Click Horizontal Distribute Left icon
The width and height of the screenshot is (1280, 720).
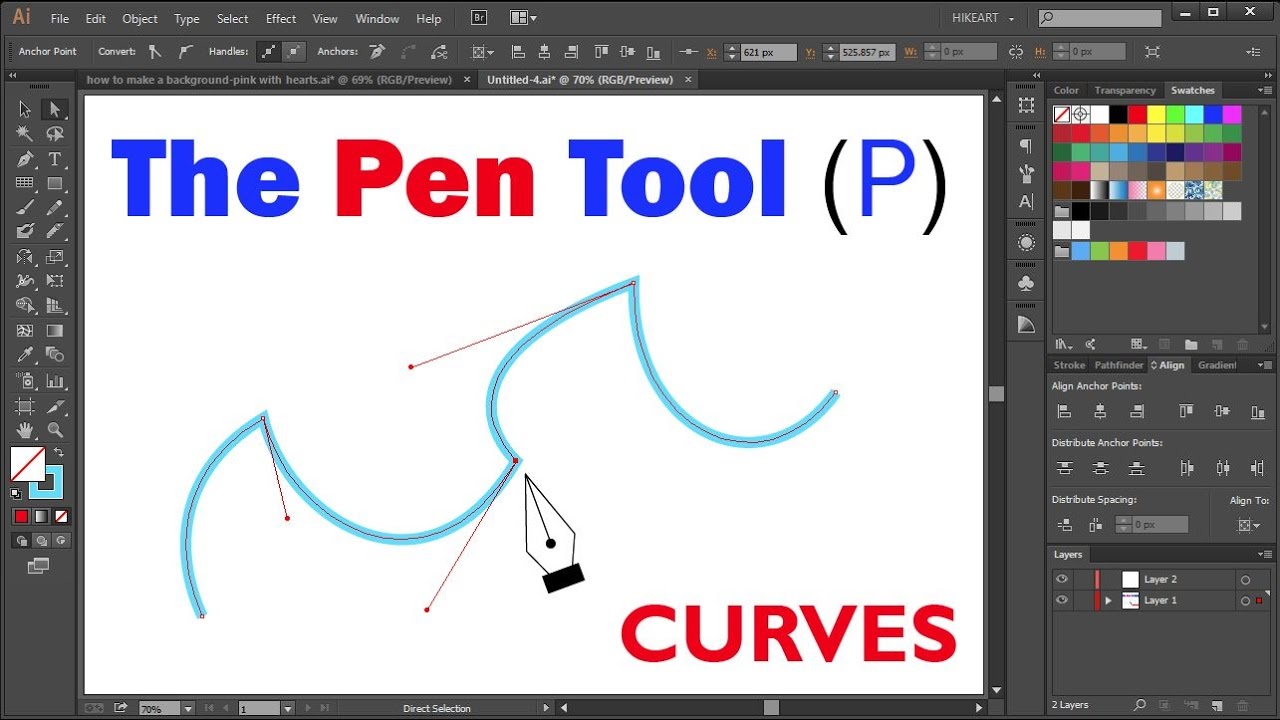tap(1186, 468)
